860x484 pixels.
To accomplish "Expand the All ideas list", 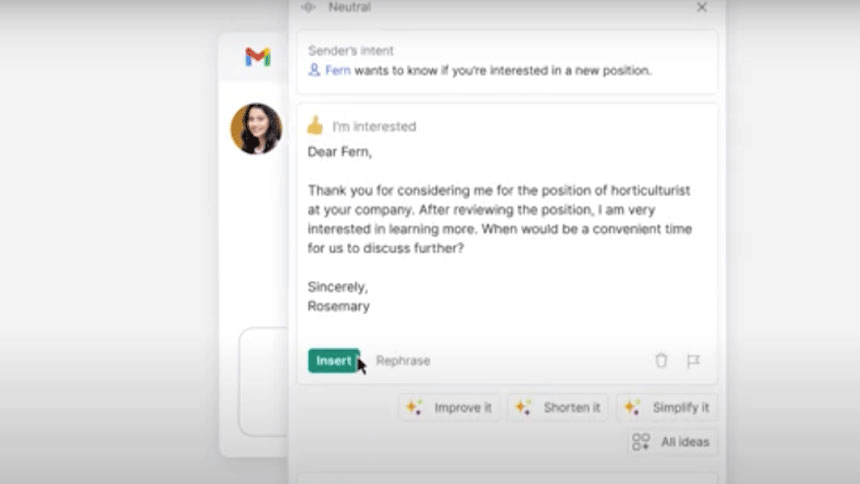I will pos(672,441).
